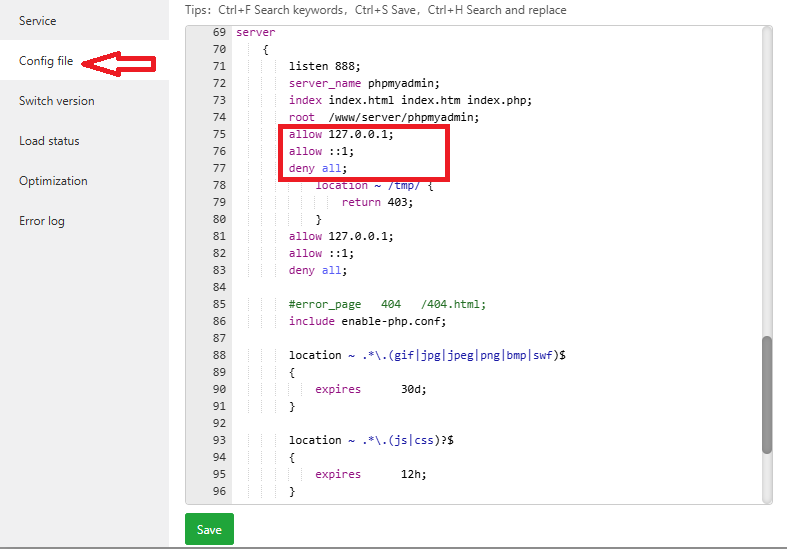Screen dimensions: 787x549
Task: Place cursor on 'return 403;' line
Action: [x=377, y=202]
